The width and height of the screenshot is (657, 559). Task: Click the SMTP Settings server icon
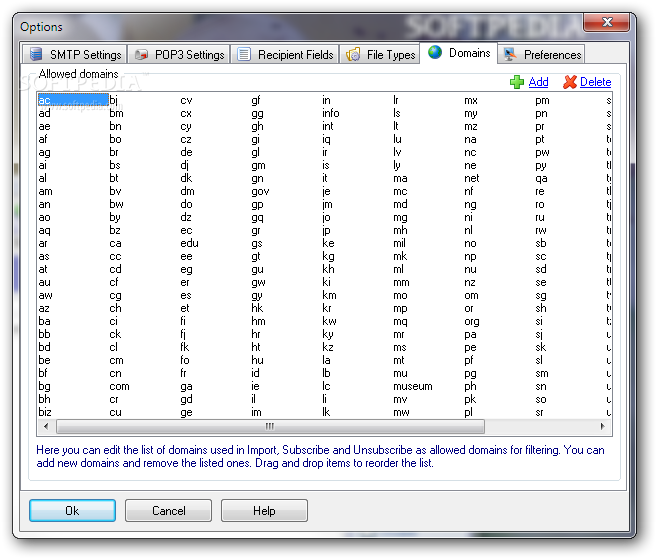pos(36,54)
